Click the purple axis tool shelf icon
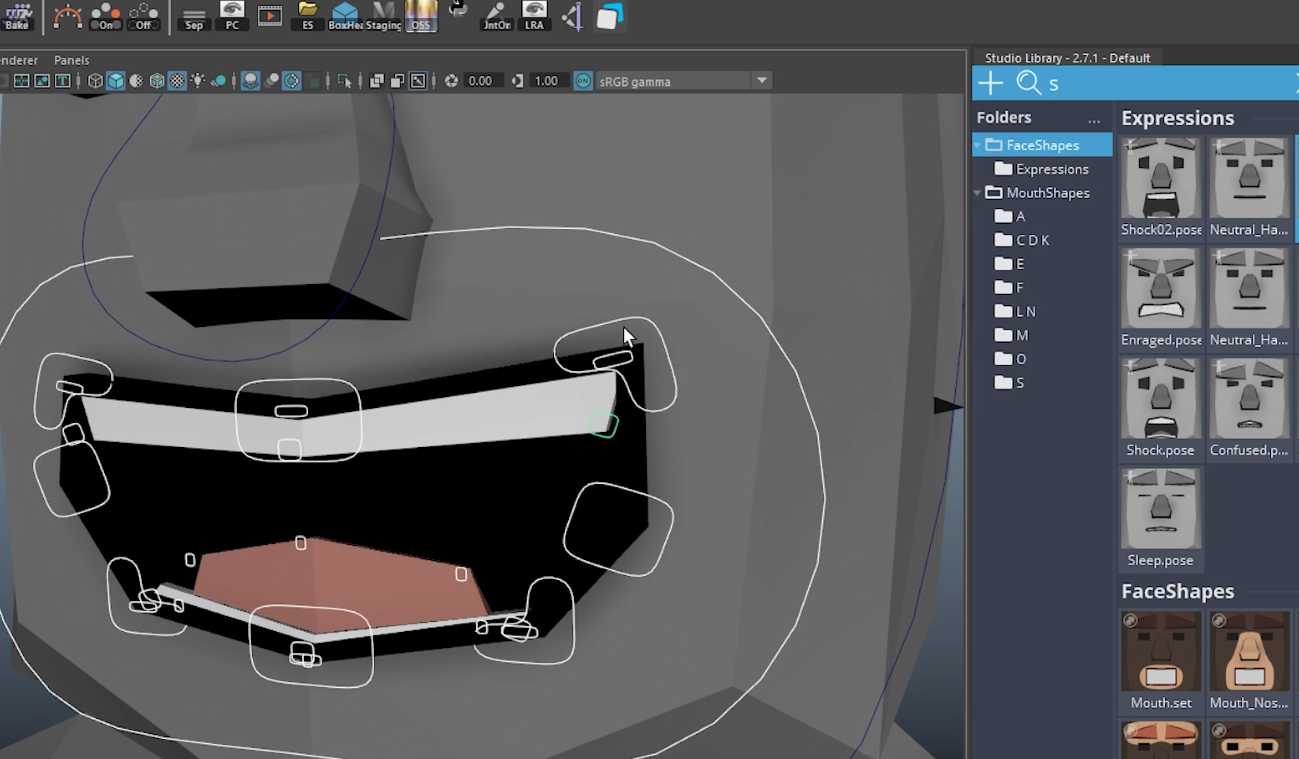The width and height of the screenshot is (1299, 759). (572, 16)
